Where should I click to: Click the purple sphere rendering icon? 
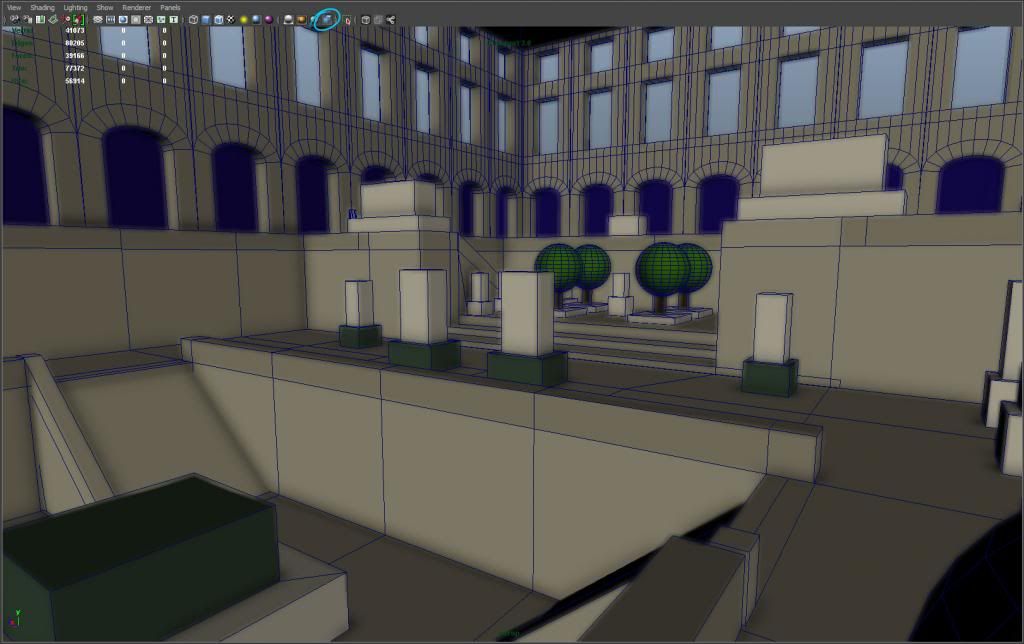point(268,20)
